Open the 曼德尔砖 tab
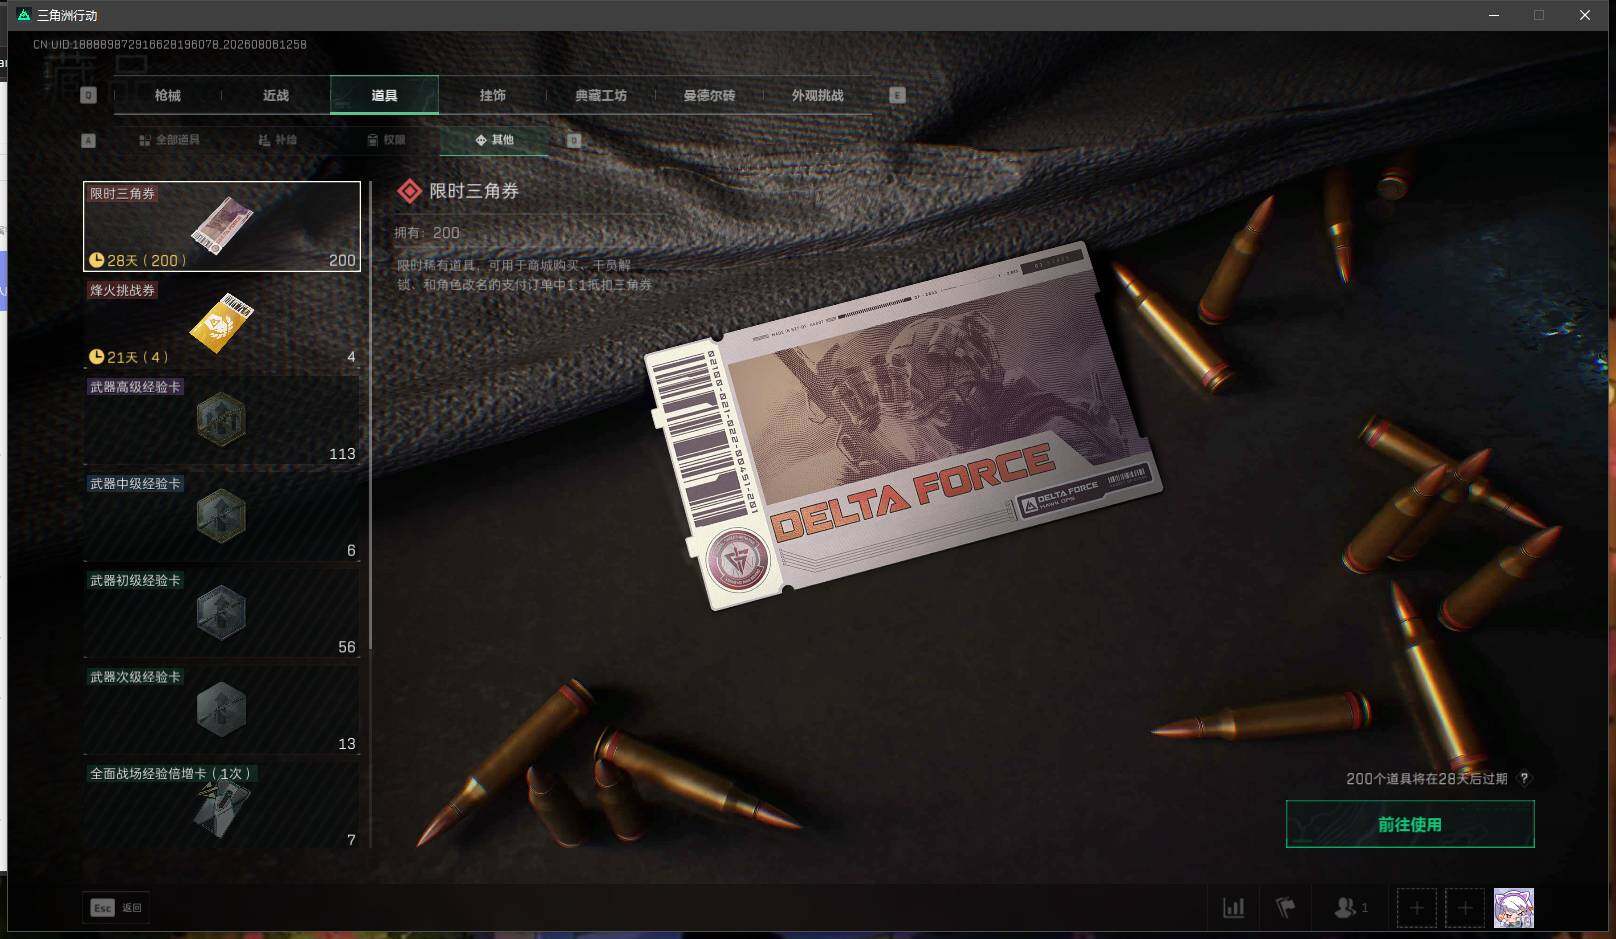The image size is (1616, 939). point(709,95)
